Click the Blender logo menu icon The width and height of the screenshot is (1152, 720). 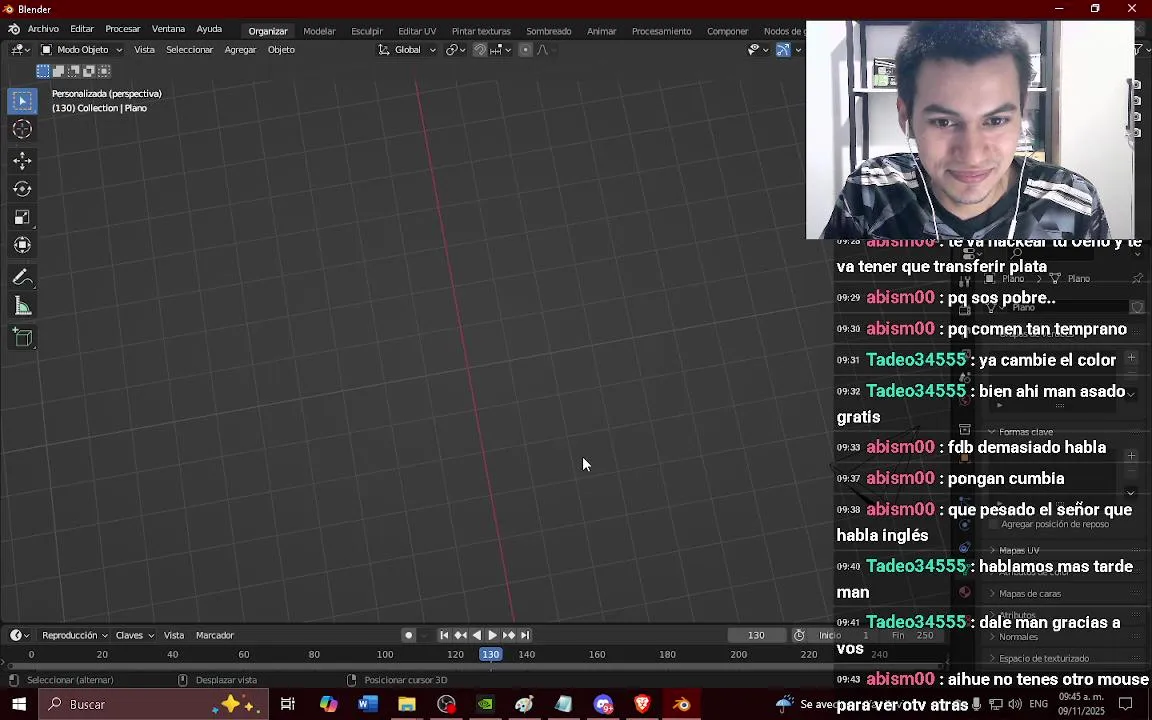coord(14,29)
